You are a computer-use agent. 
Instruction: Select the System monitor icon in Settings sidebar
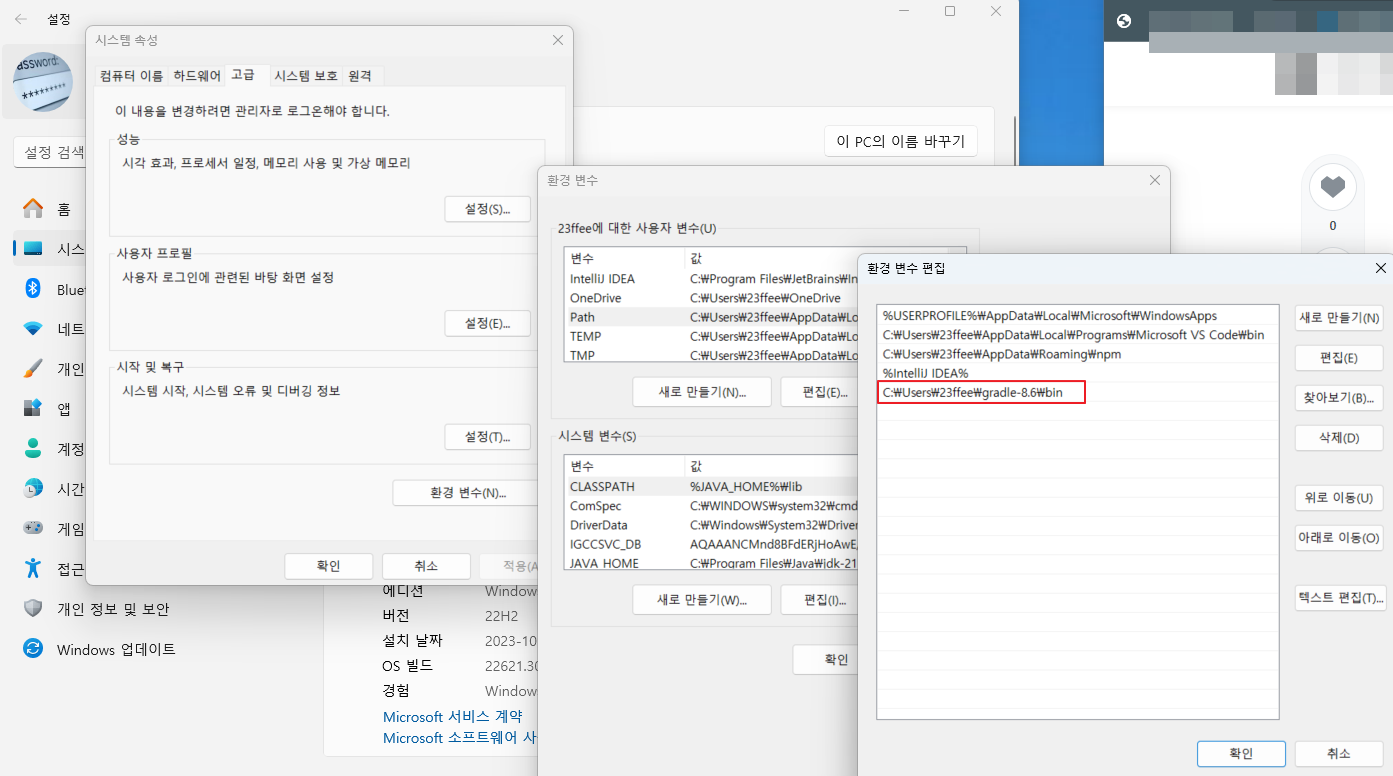33,248
